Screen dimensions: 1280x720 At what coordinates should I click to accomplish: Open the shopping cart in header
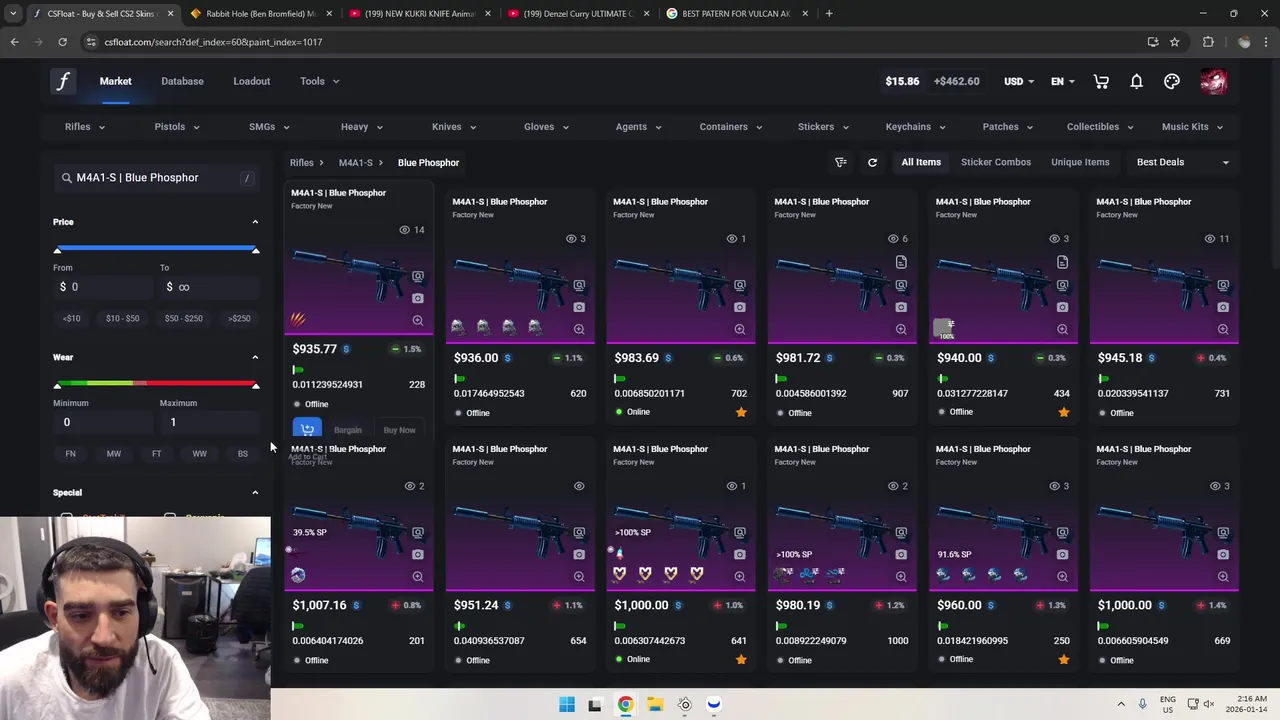[1101, 81]
